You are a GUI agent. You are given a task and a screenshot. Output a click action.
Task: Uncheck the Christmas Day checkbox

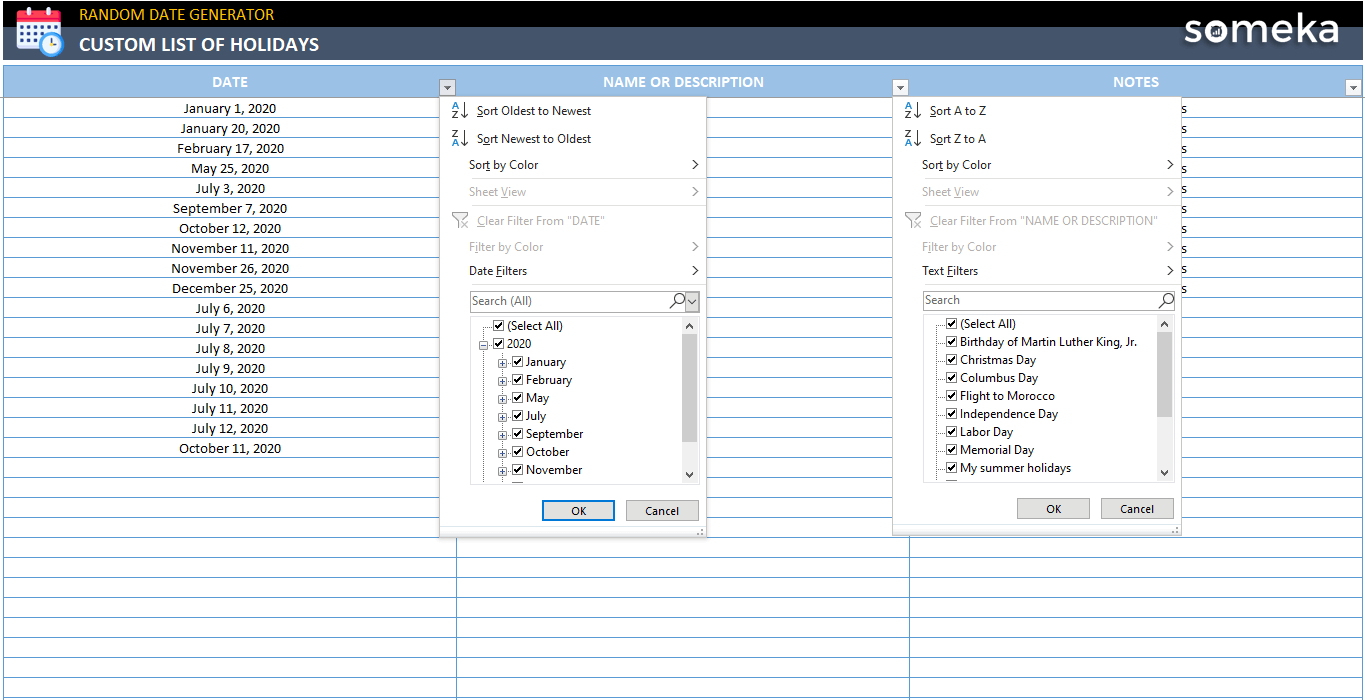(952, 360)
